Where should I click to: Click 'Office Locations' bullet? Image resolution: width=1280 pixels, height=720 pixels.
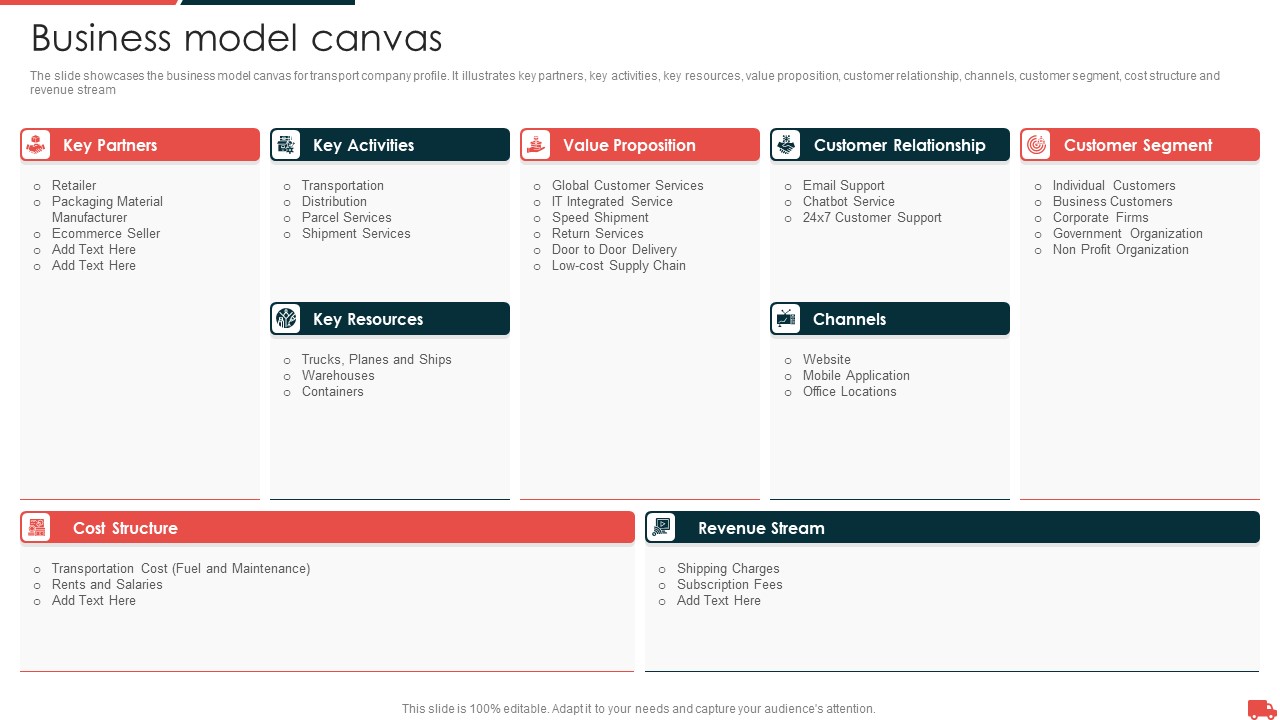(850, 392)
